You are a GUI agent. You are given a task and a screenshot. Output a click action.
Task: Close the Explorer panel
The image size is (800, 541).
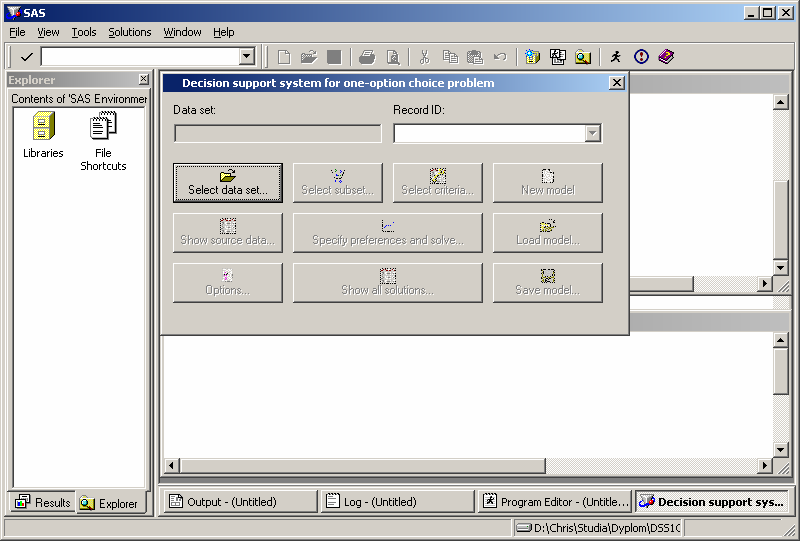coord(144,79)
